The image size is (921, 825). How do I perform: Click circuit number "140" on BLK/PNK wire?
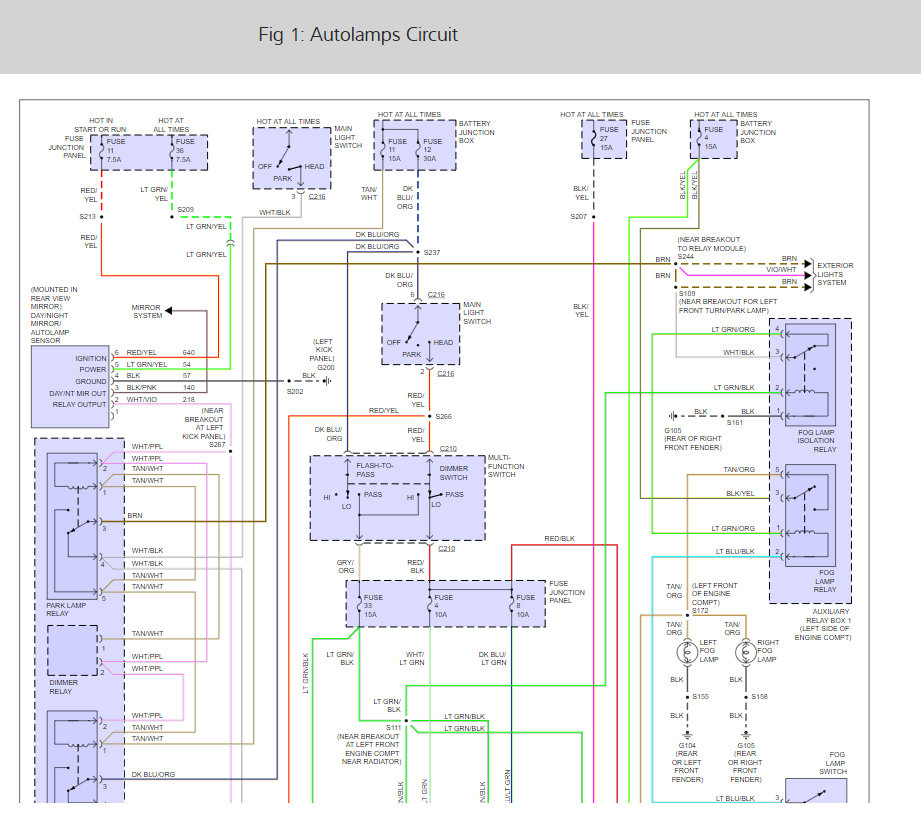pos(189,388)
